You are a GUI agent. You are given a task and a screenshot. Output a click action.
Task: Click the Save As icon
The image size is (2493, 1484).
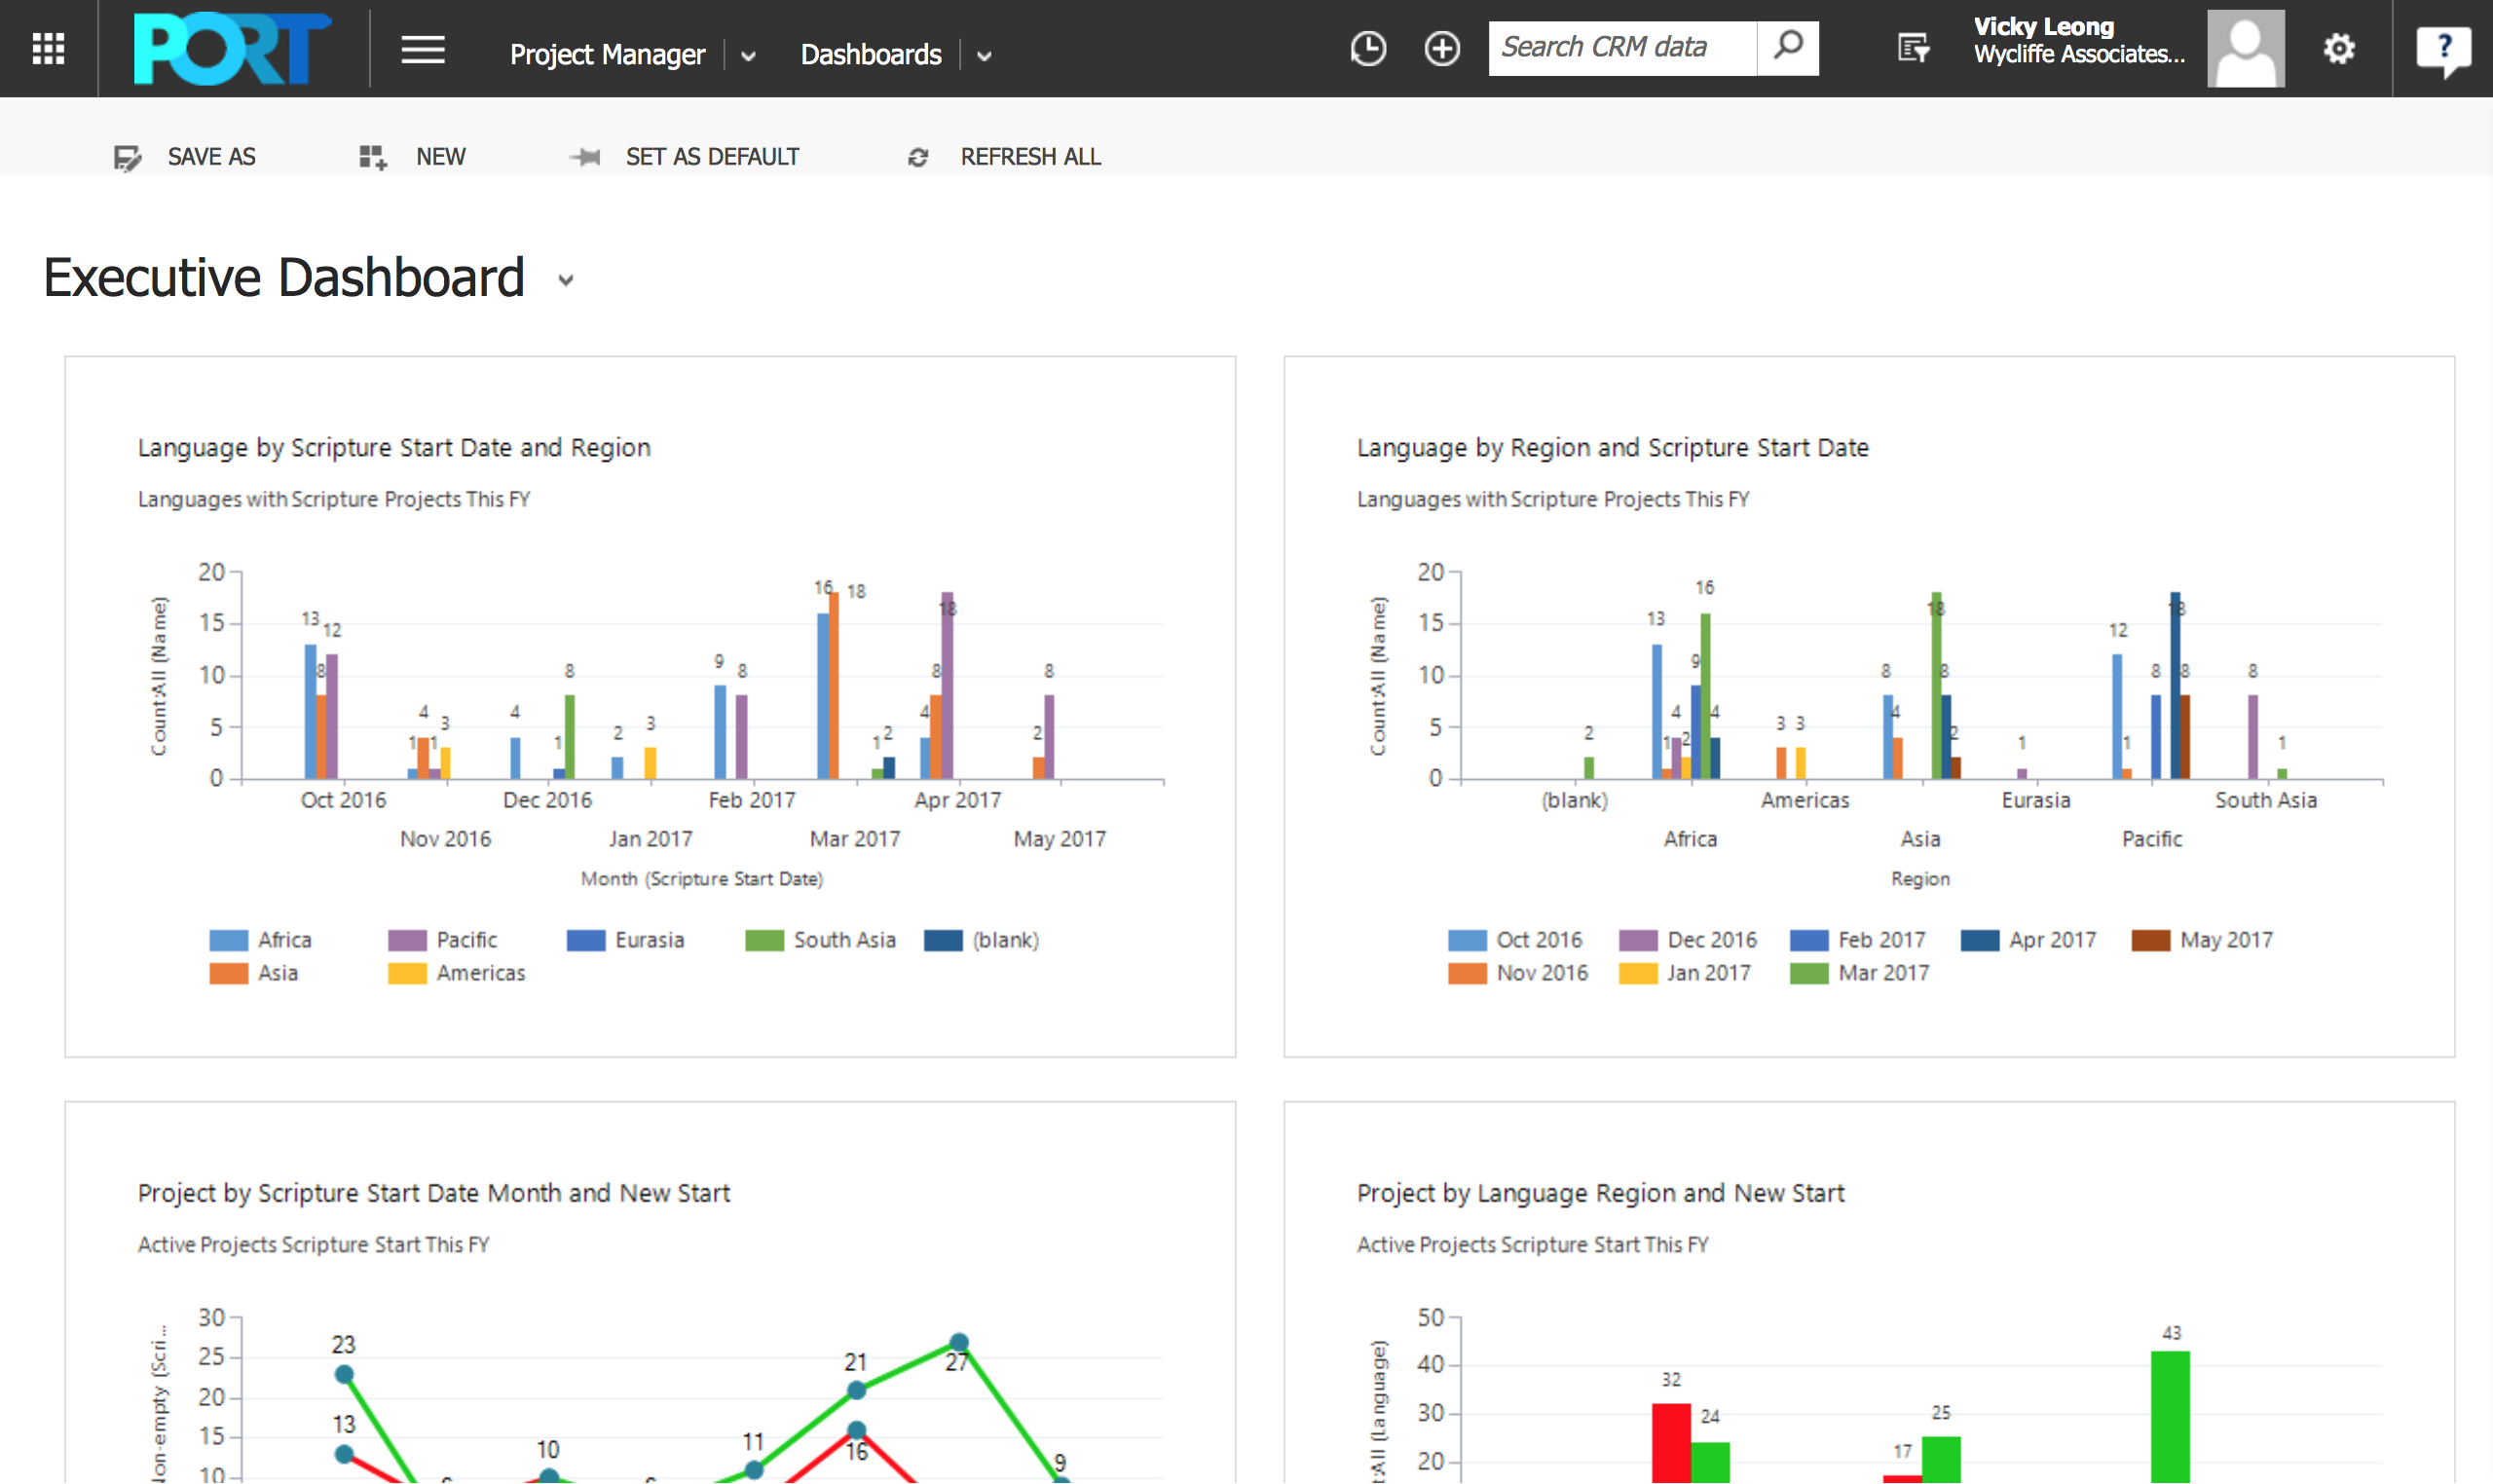pyautogui.click(x=127, y=157)
